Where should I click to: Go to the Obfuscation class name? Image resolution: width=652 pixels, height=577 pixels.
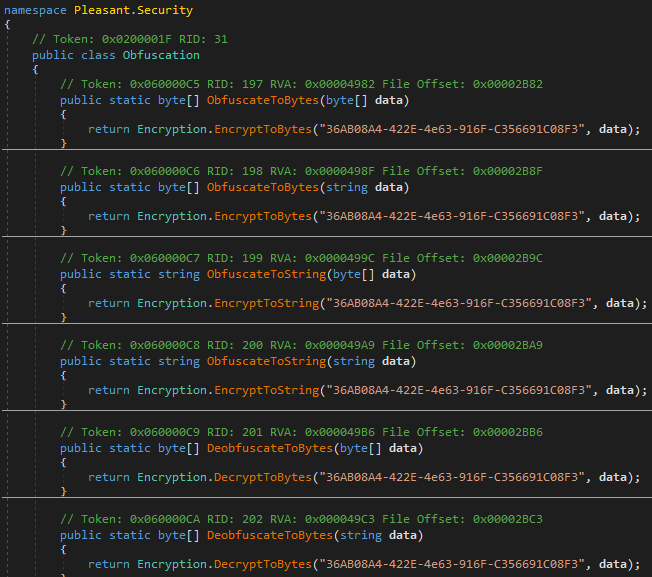coord(161,55)
